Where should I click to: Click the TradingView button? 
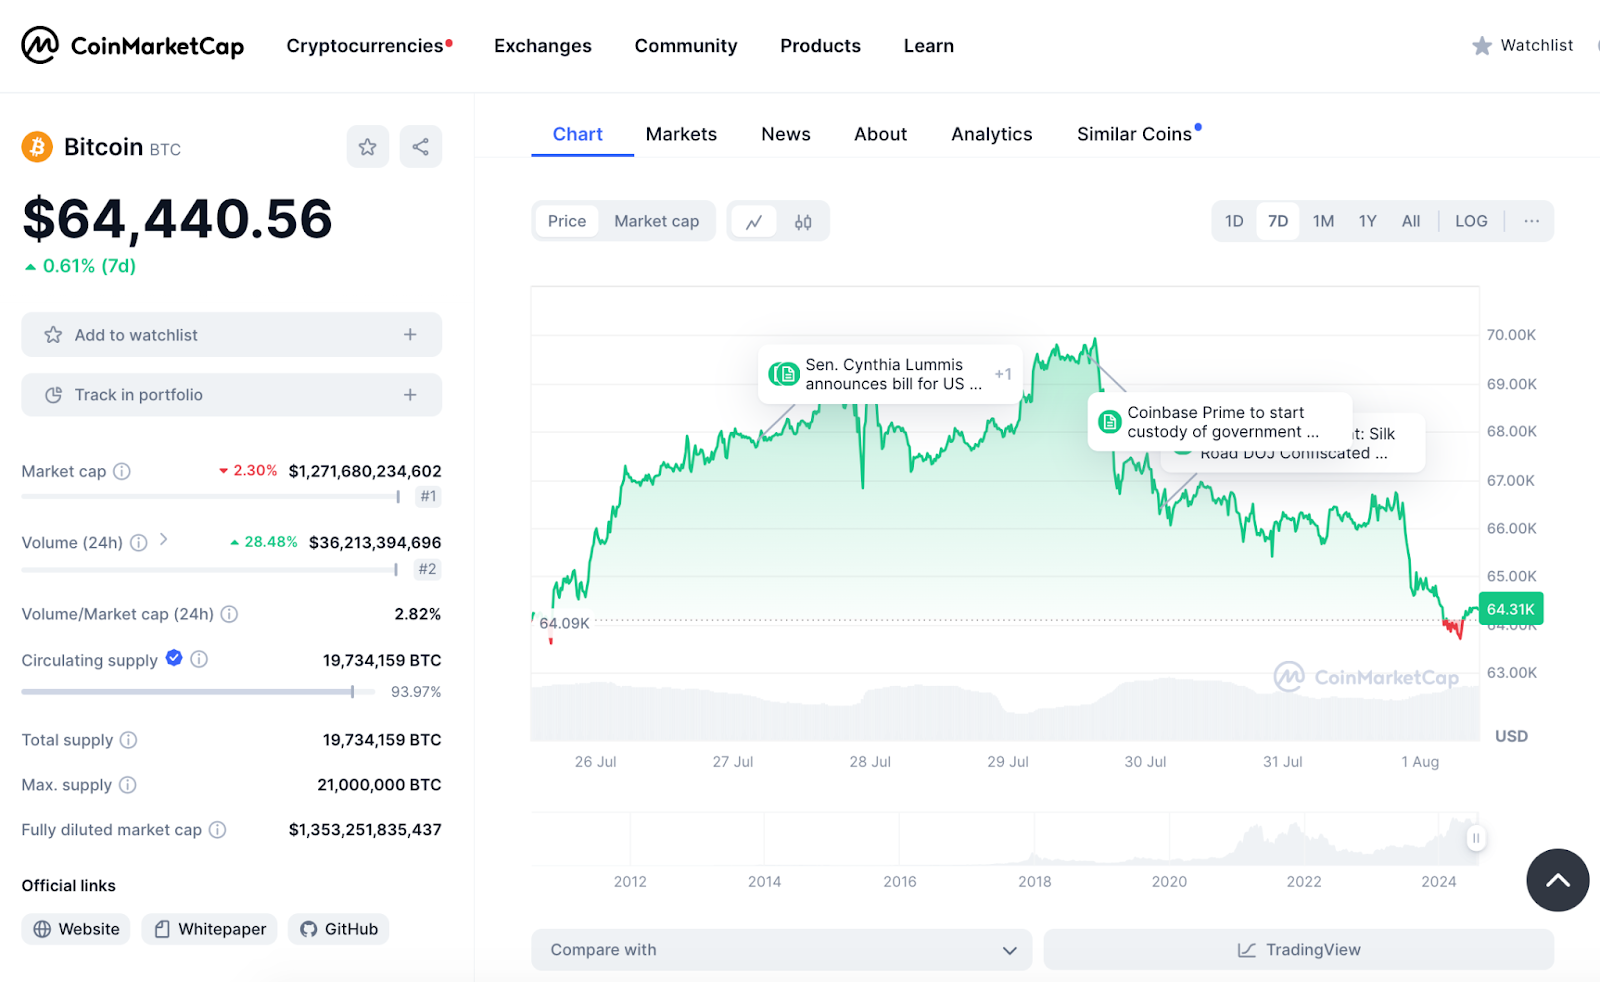(x=1299, y=950)
